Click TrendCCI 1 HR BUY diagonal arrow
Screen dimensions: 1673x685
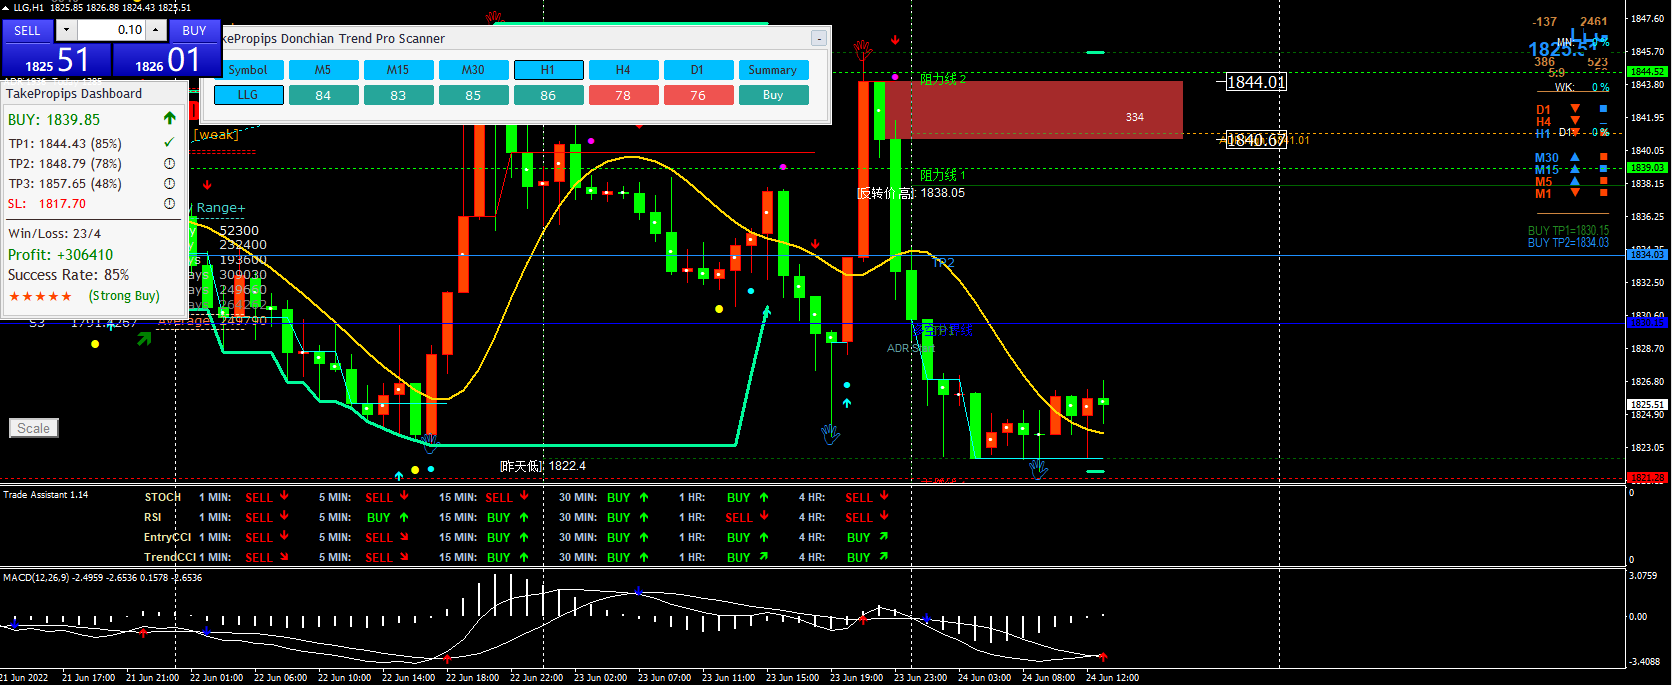pos(764,557)
